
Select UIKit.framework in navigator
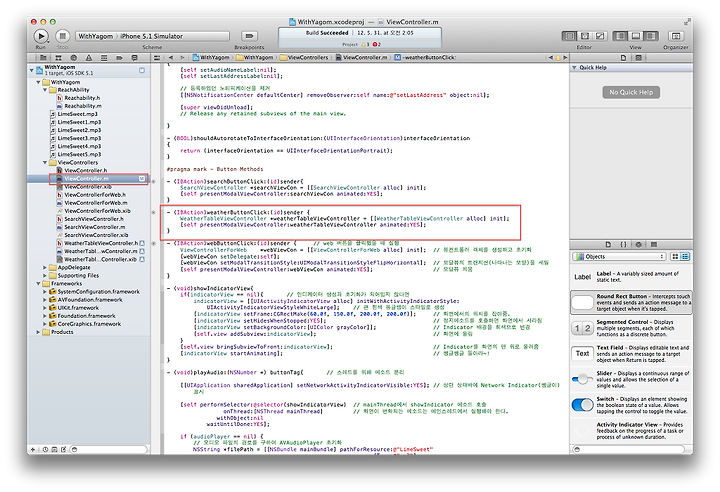78,308
